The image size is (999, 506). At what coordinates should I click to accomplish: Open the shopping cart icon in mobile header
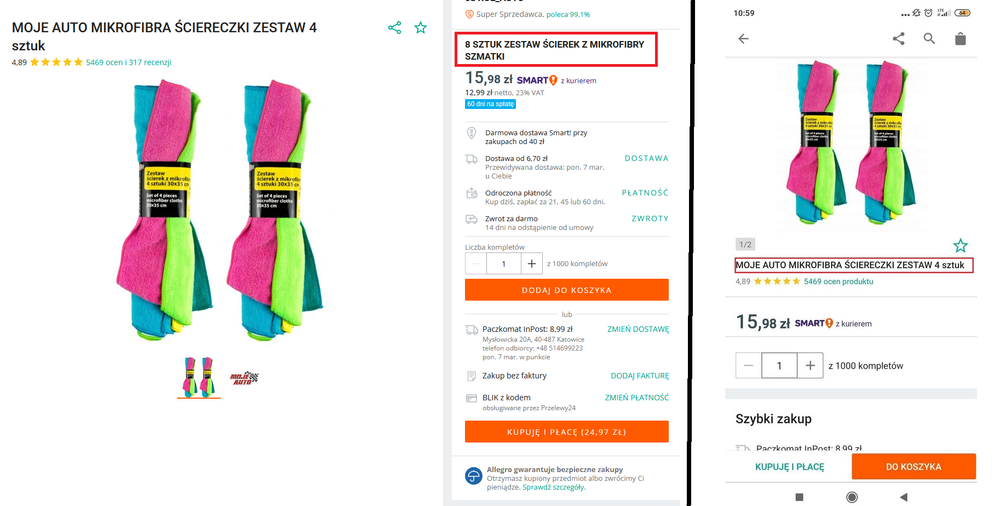point(960,39)
